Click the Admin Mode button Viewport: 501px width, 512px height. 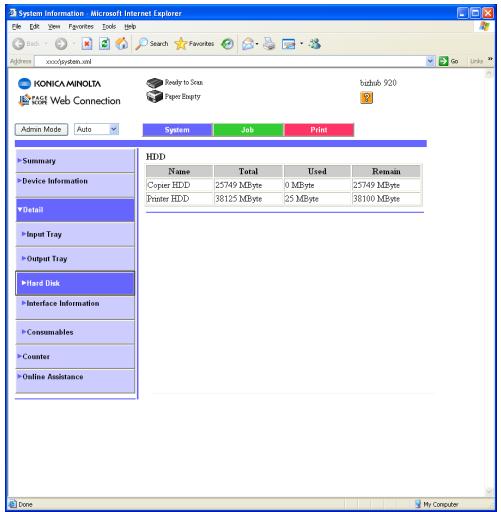(41, 129)
